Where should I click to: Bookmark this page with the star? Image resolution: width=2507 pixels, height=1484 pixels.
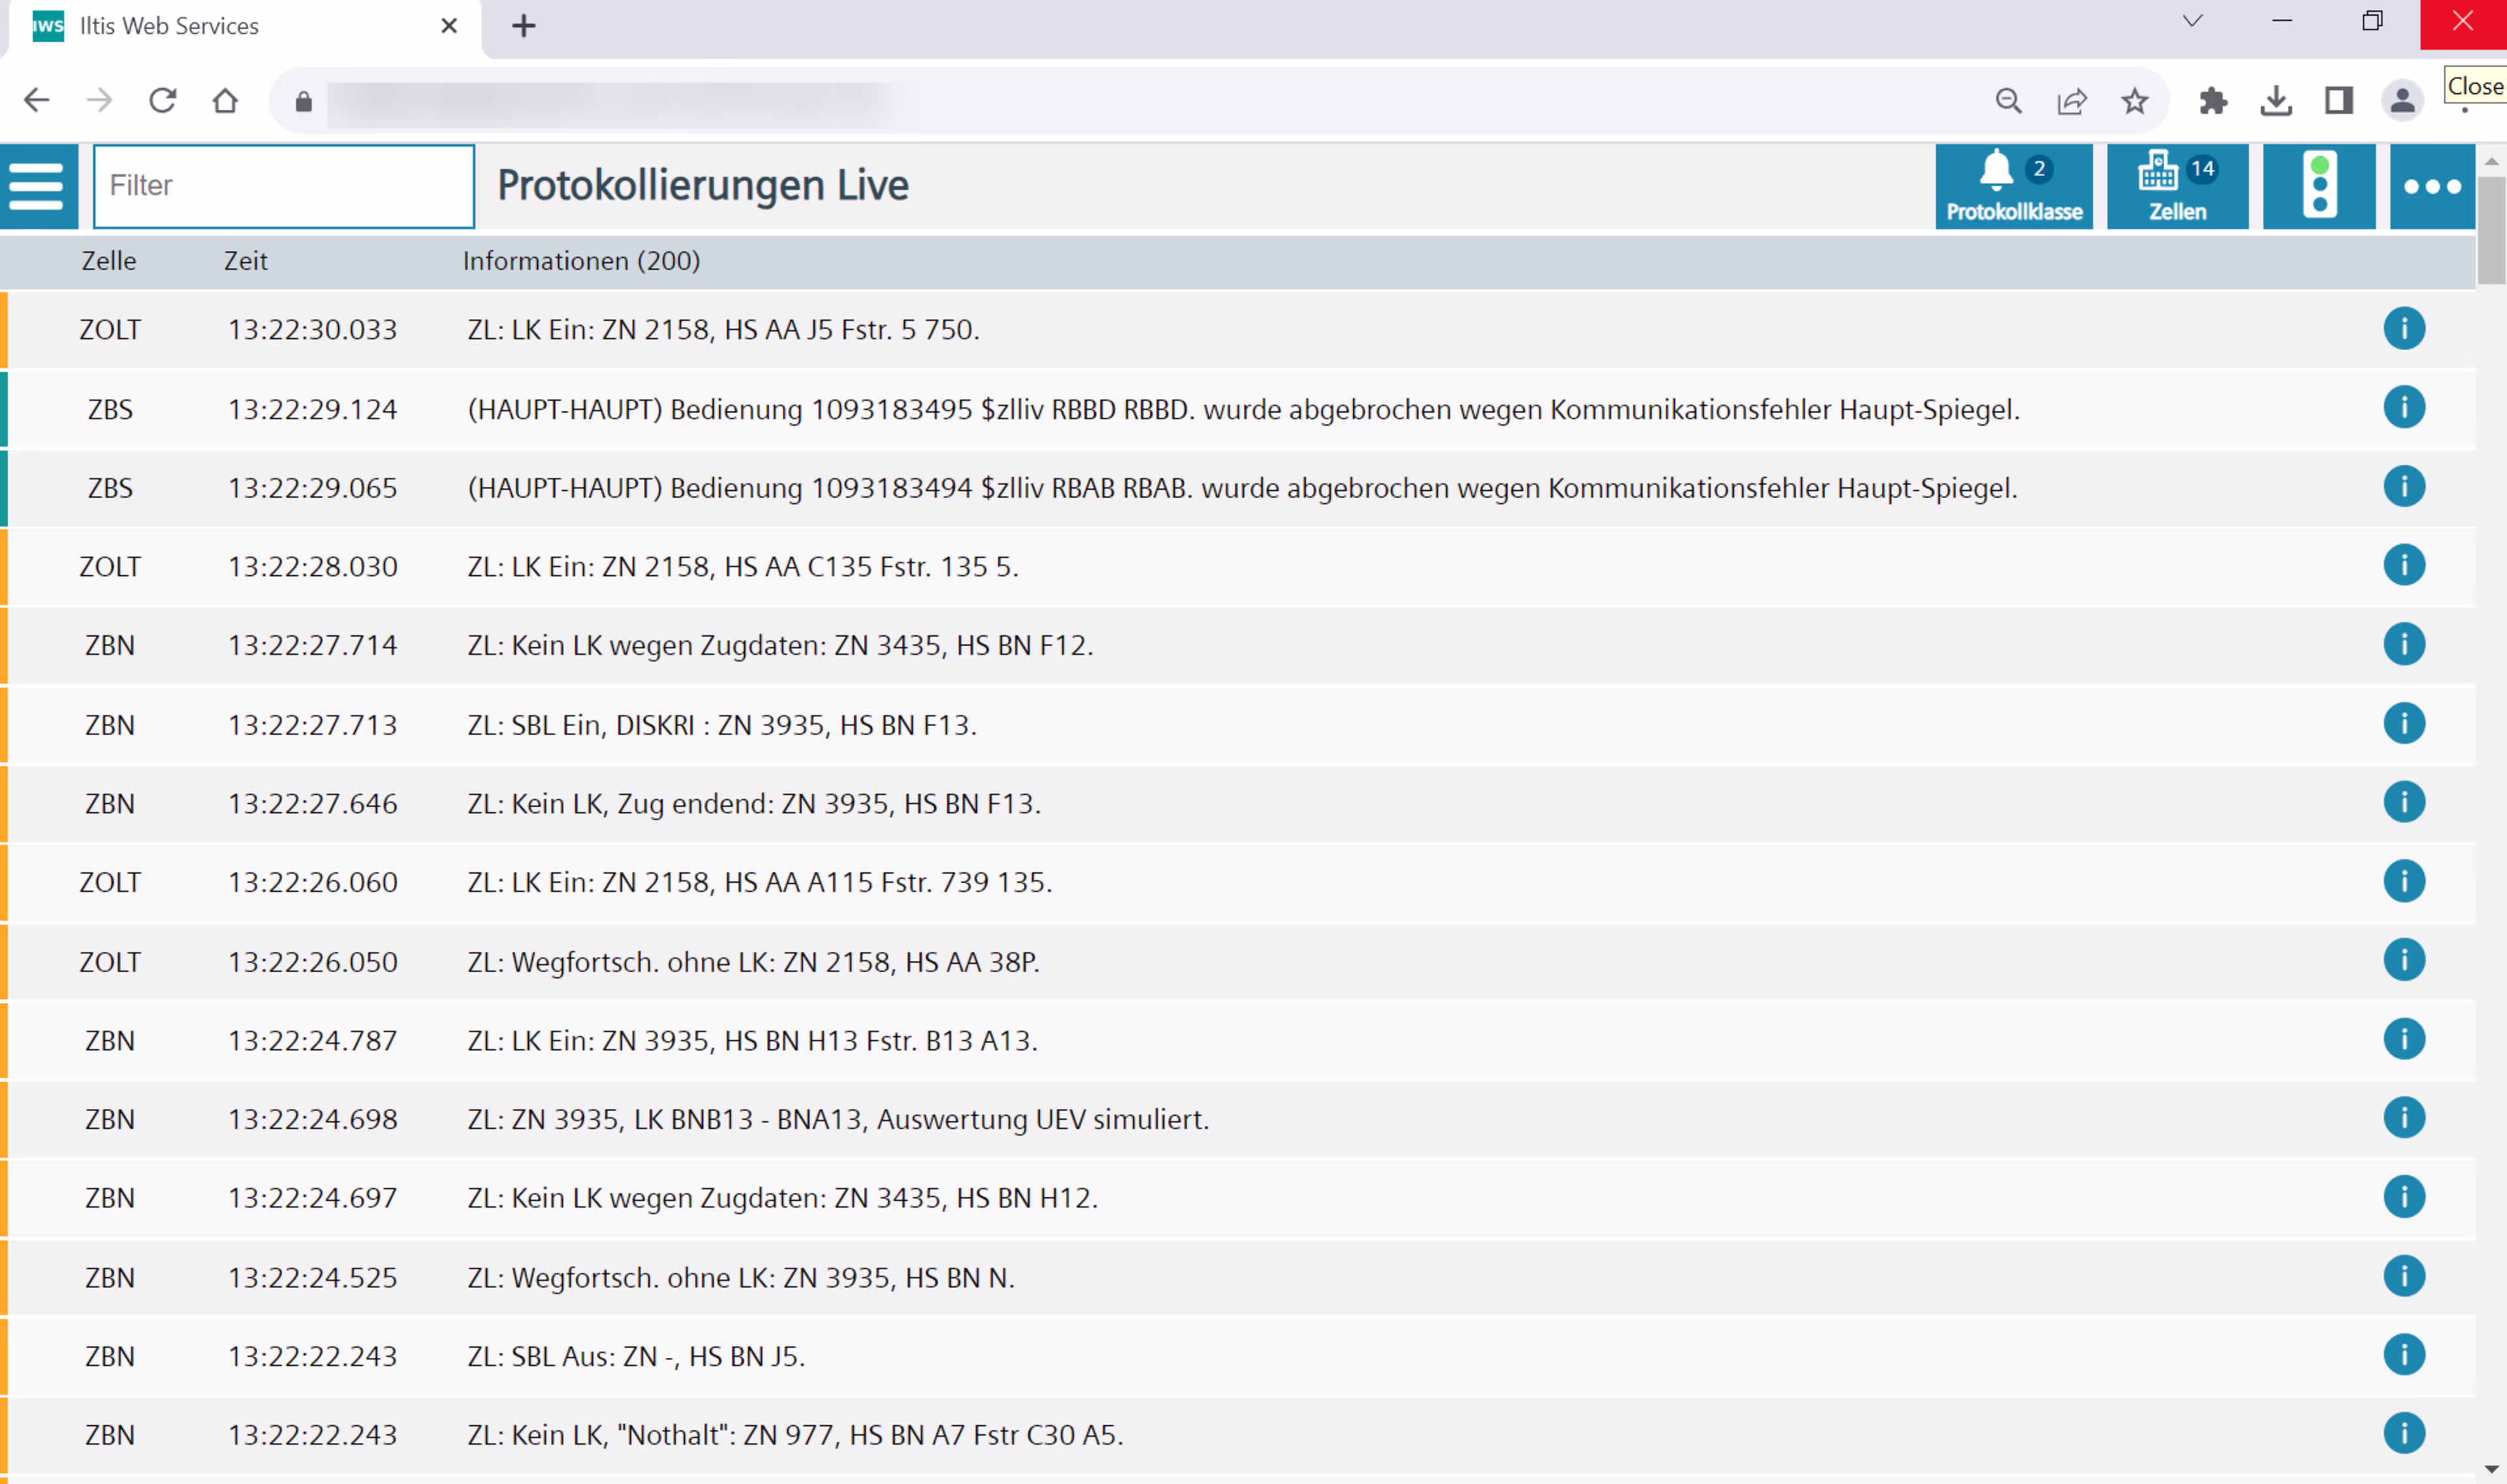2134,100
